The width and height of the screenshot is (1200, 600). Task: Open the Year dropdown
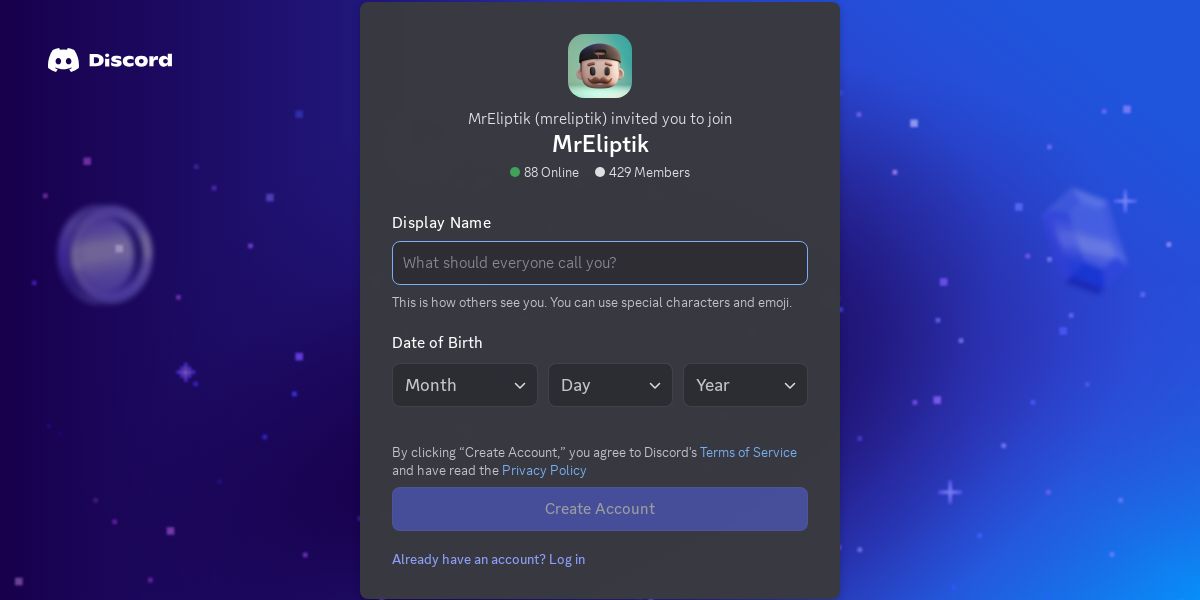745,385
